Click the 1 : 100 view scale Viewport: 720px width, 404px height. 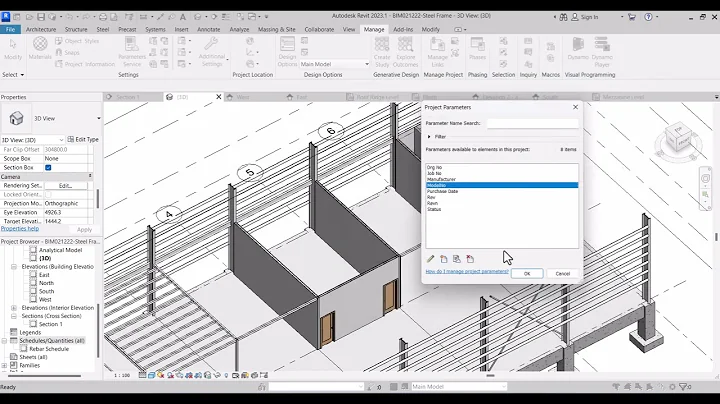122,375
